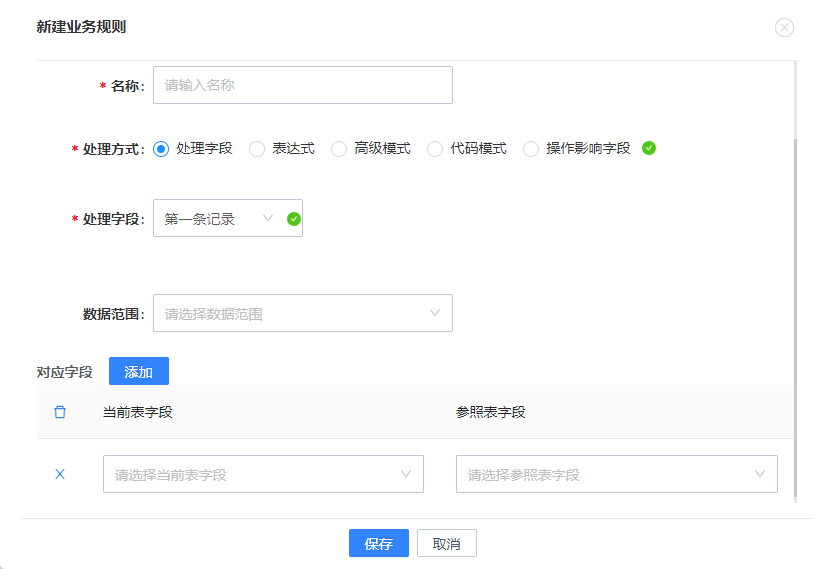Click the 参照表字段 column header
Viewport: 826px width, 569px height.
tap(490, 412)
